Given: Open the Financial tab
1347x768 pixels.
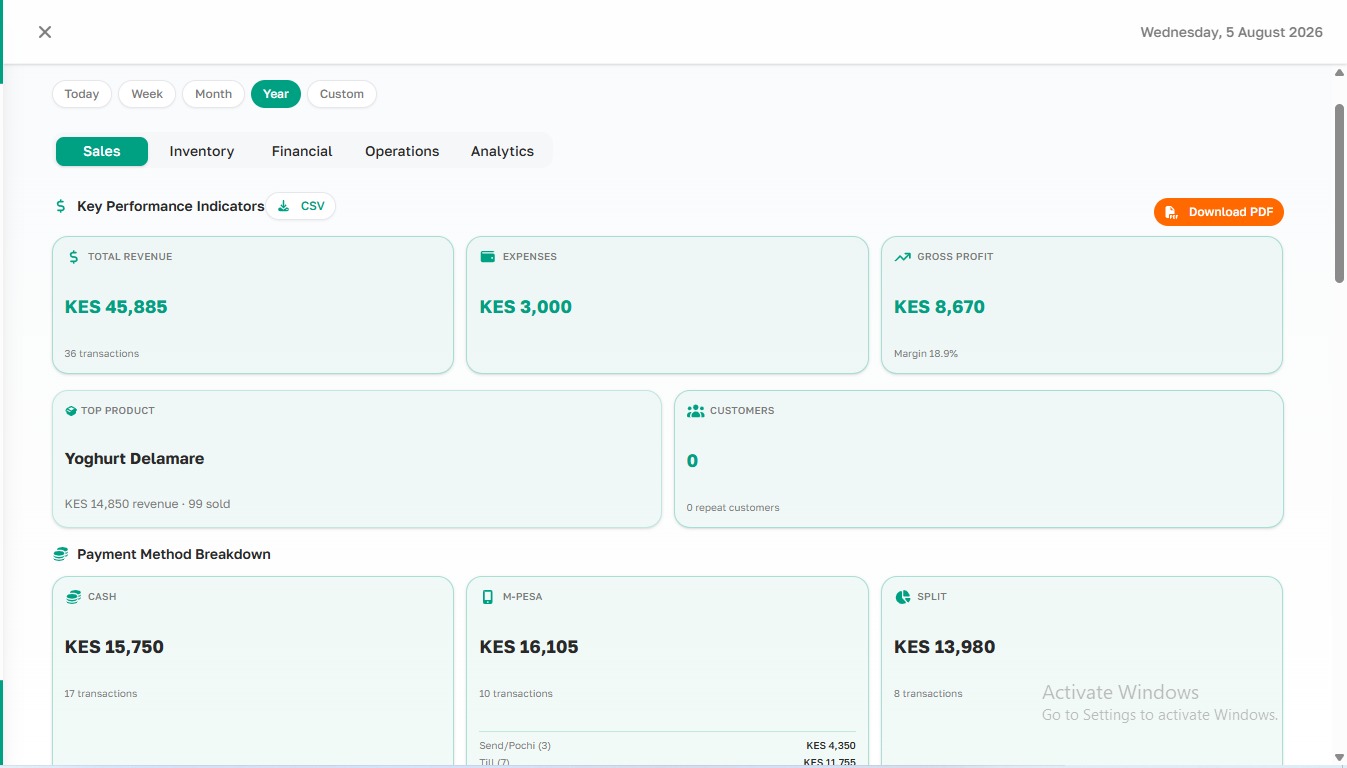Looking at the screenshot, I should pyautogui.click(x=302, y=151).
